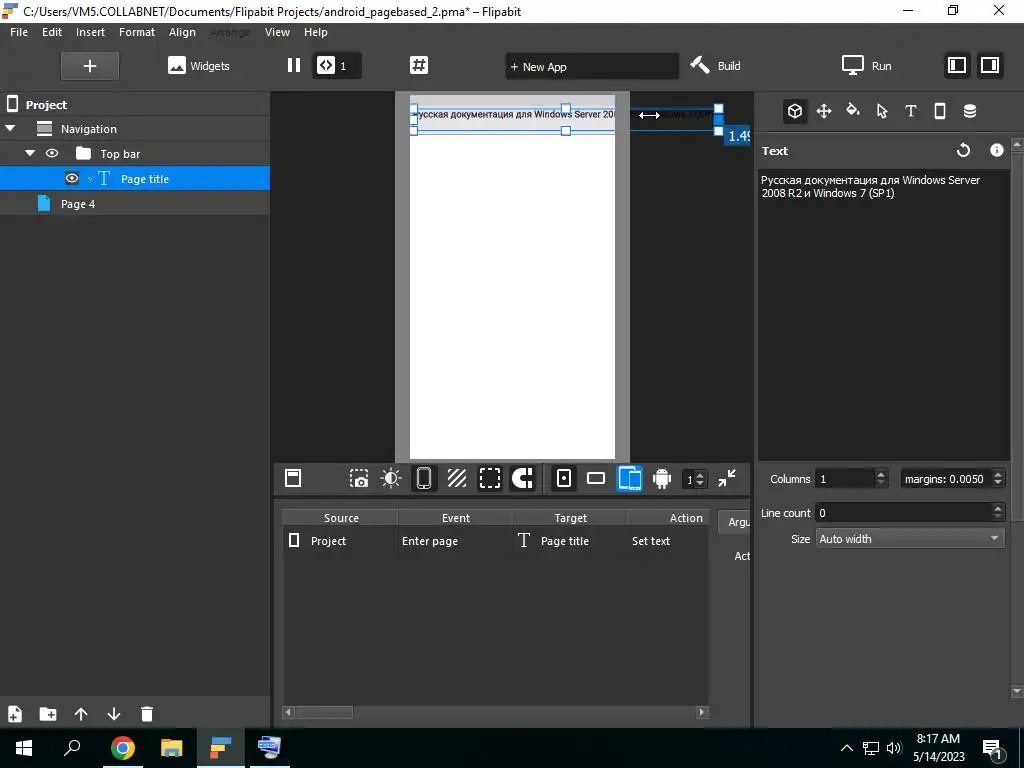Toggle the magnet snapping icon
The image size is (1024, 768).
(522, 479)
